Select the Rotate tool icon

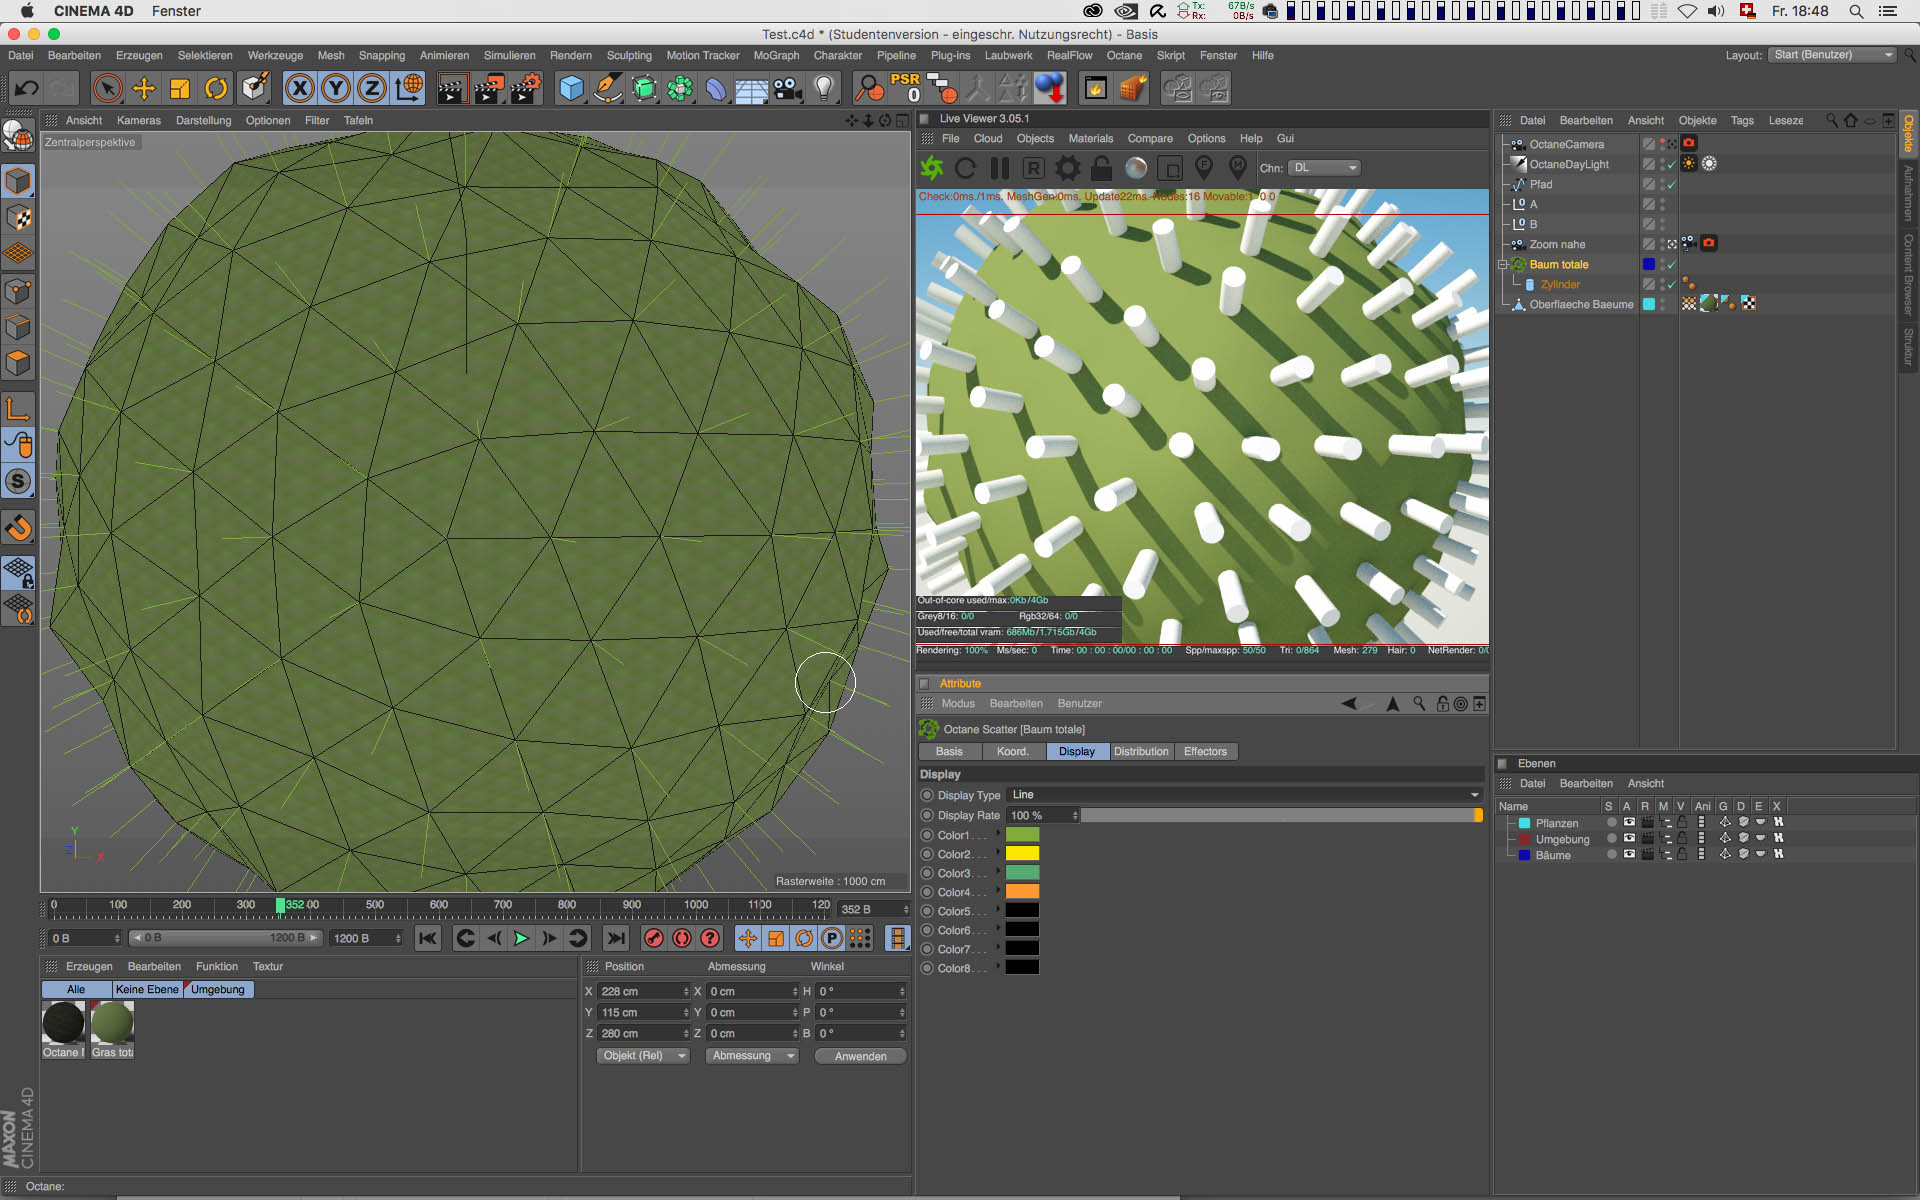[x=216, y=89]
